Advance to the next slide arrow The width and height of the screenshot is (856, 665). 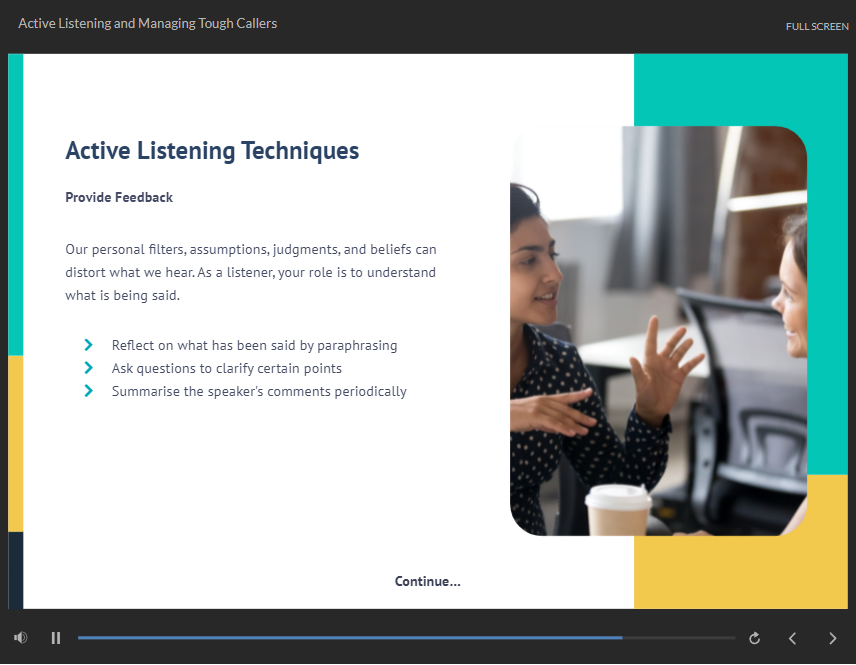click(x=832, y=638)
